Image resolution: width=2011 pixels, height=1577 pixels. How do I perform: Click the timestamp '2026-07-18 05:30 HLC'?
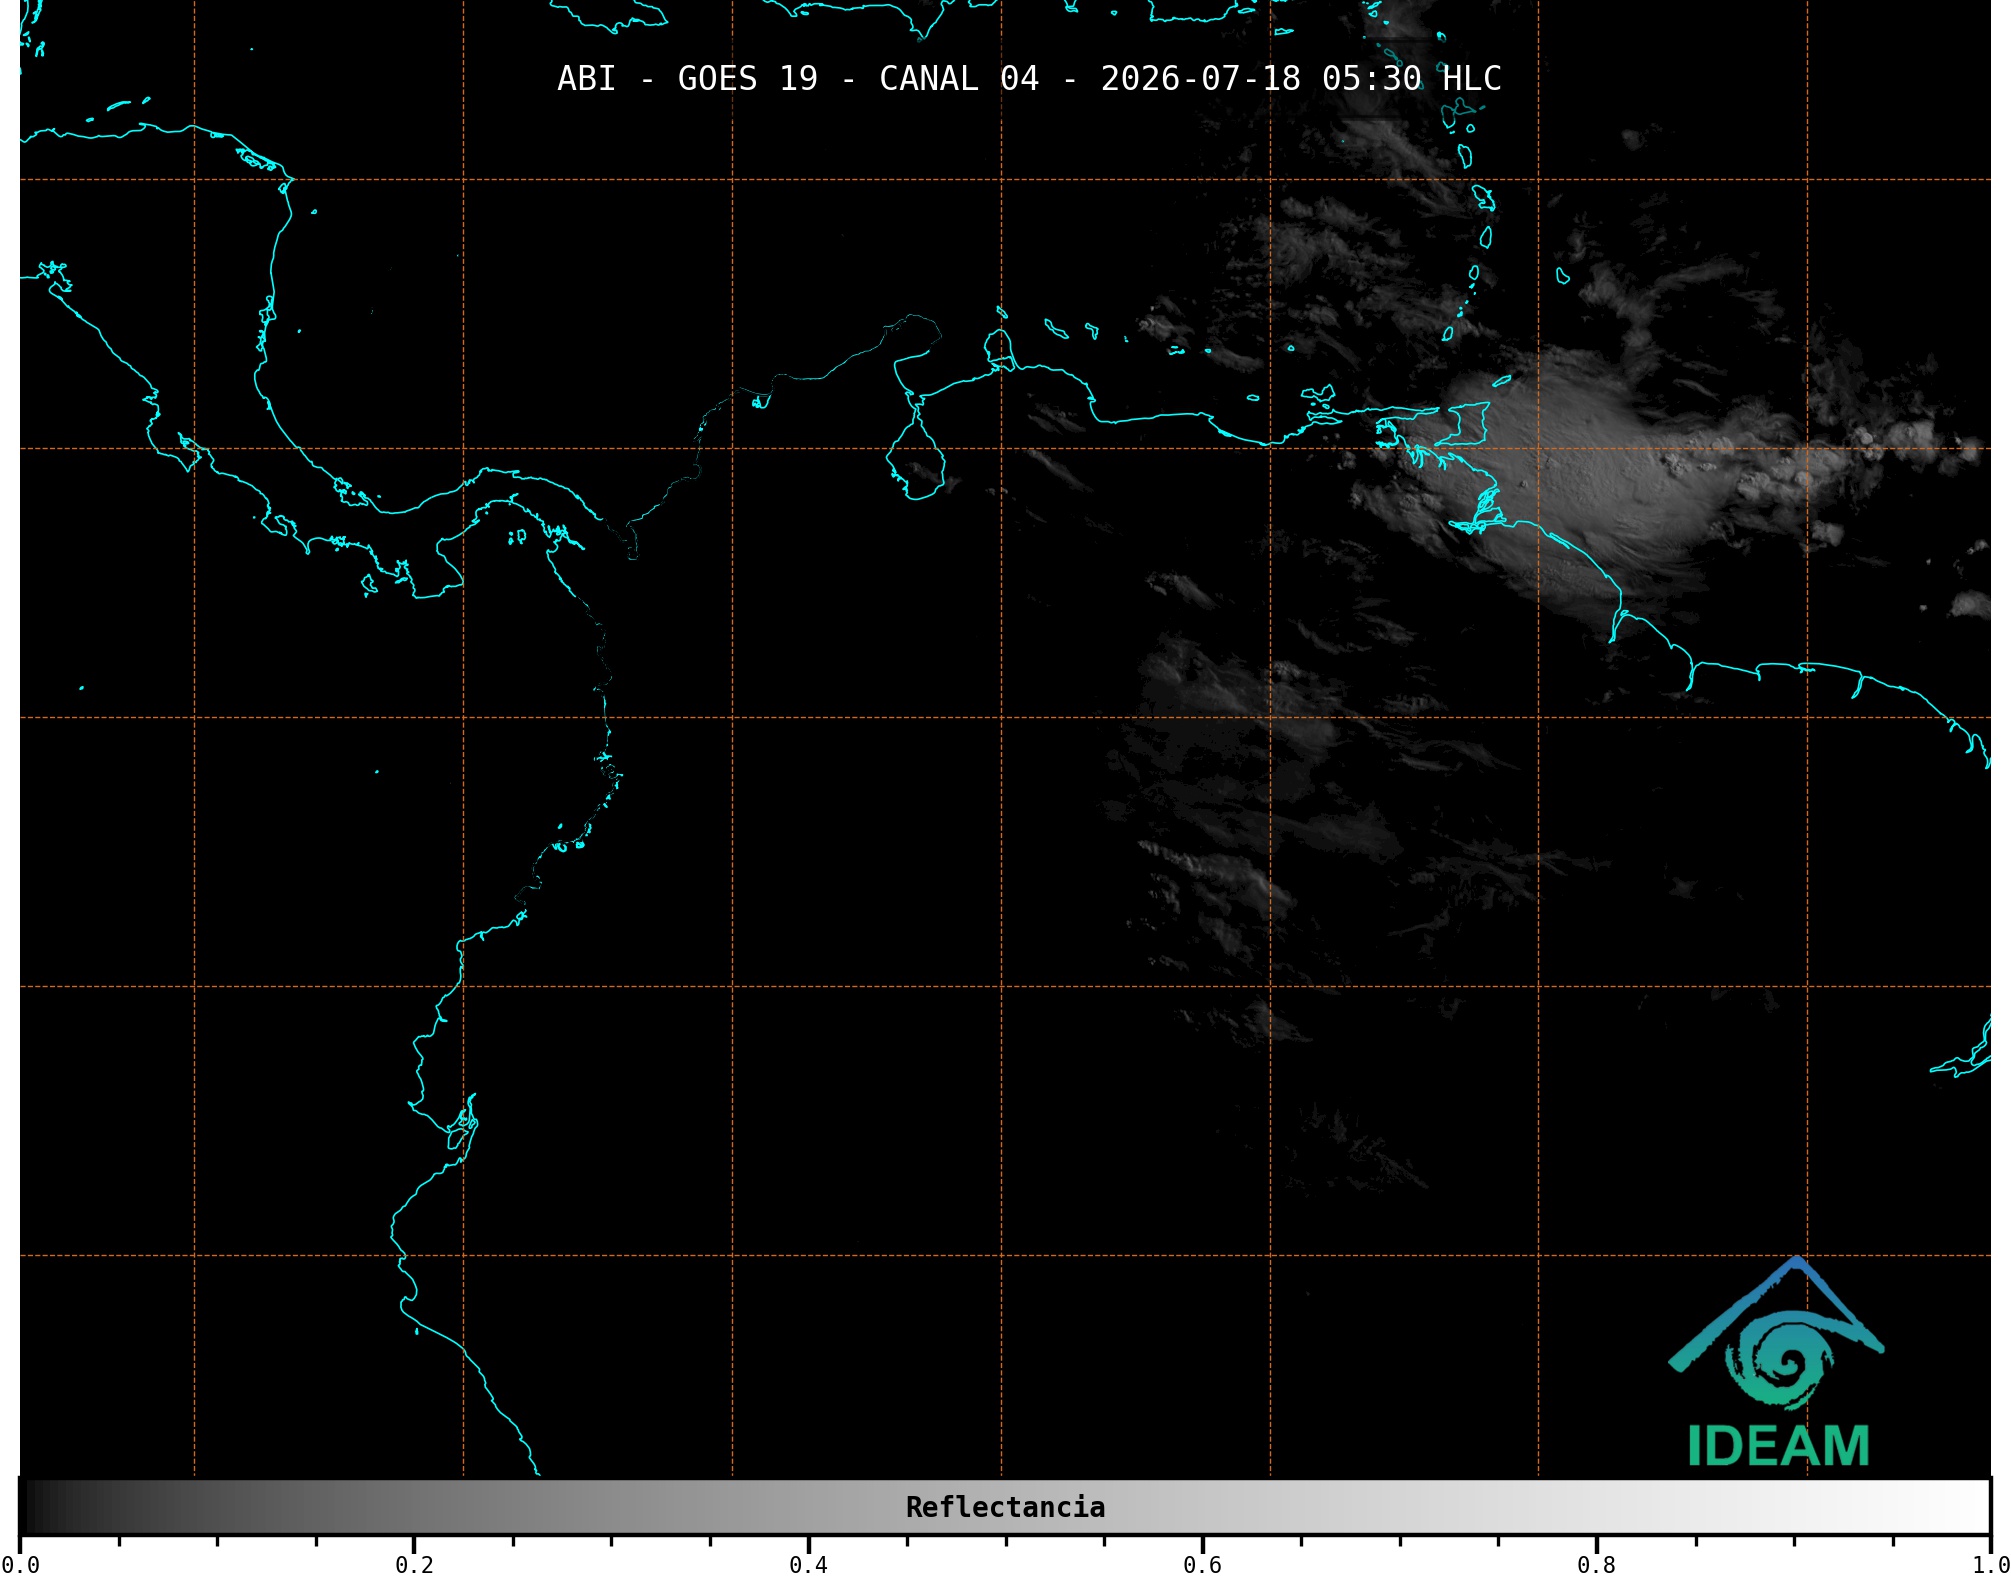(x=1301, y=79)
